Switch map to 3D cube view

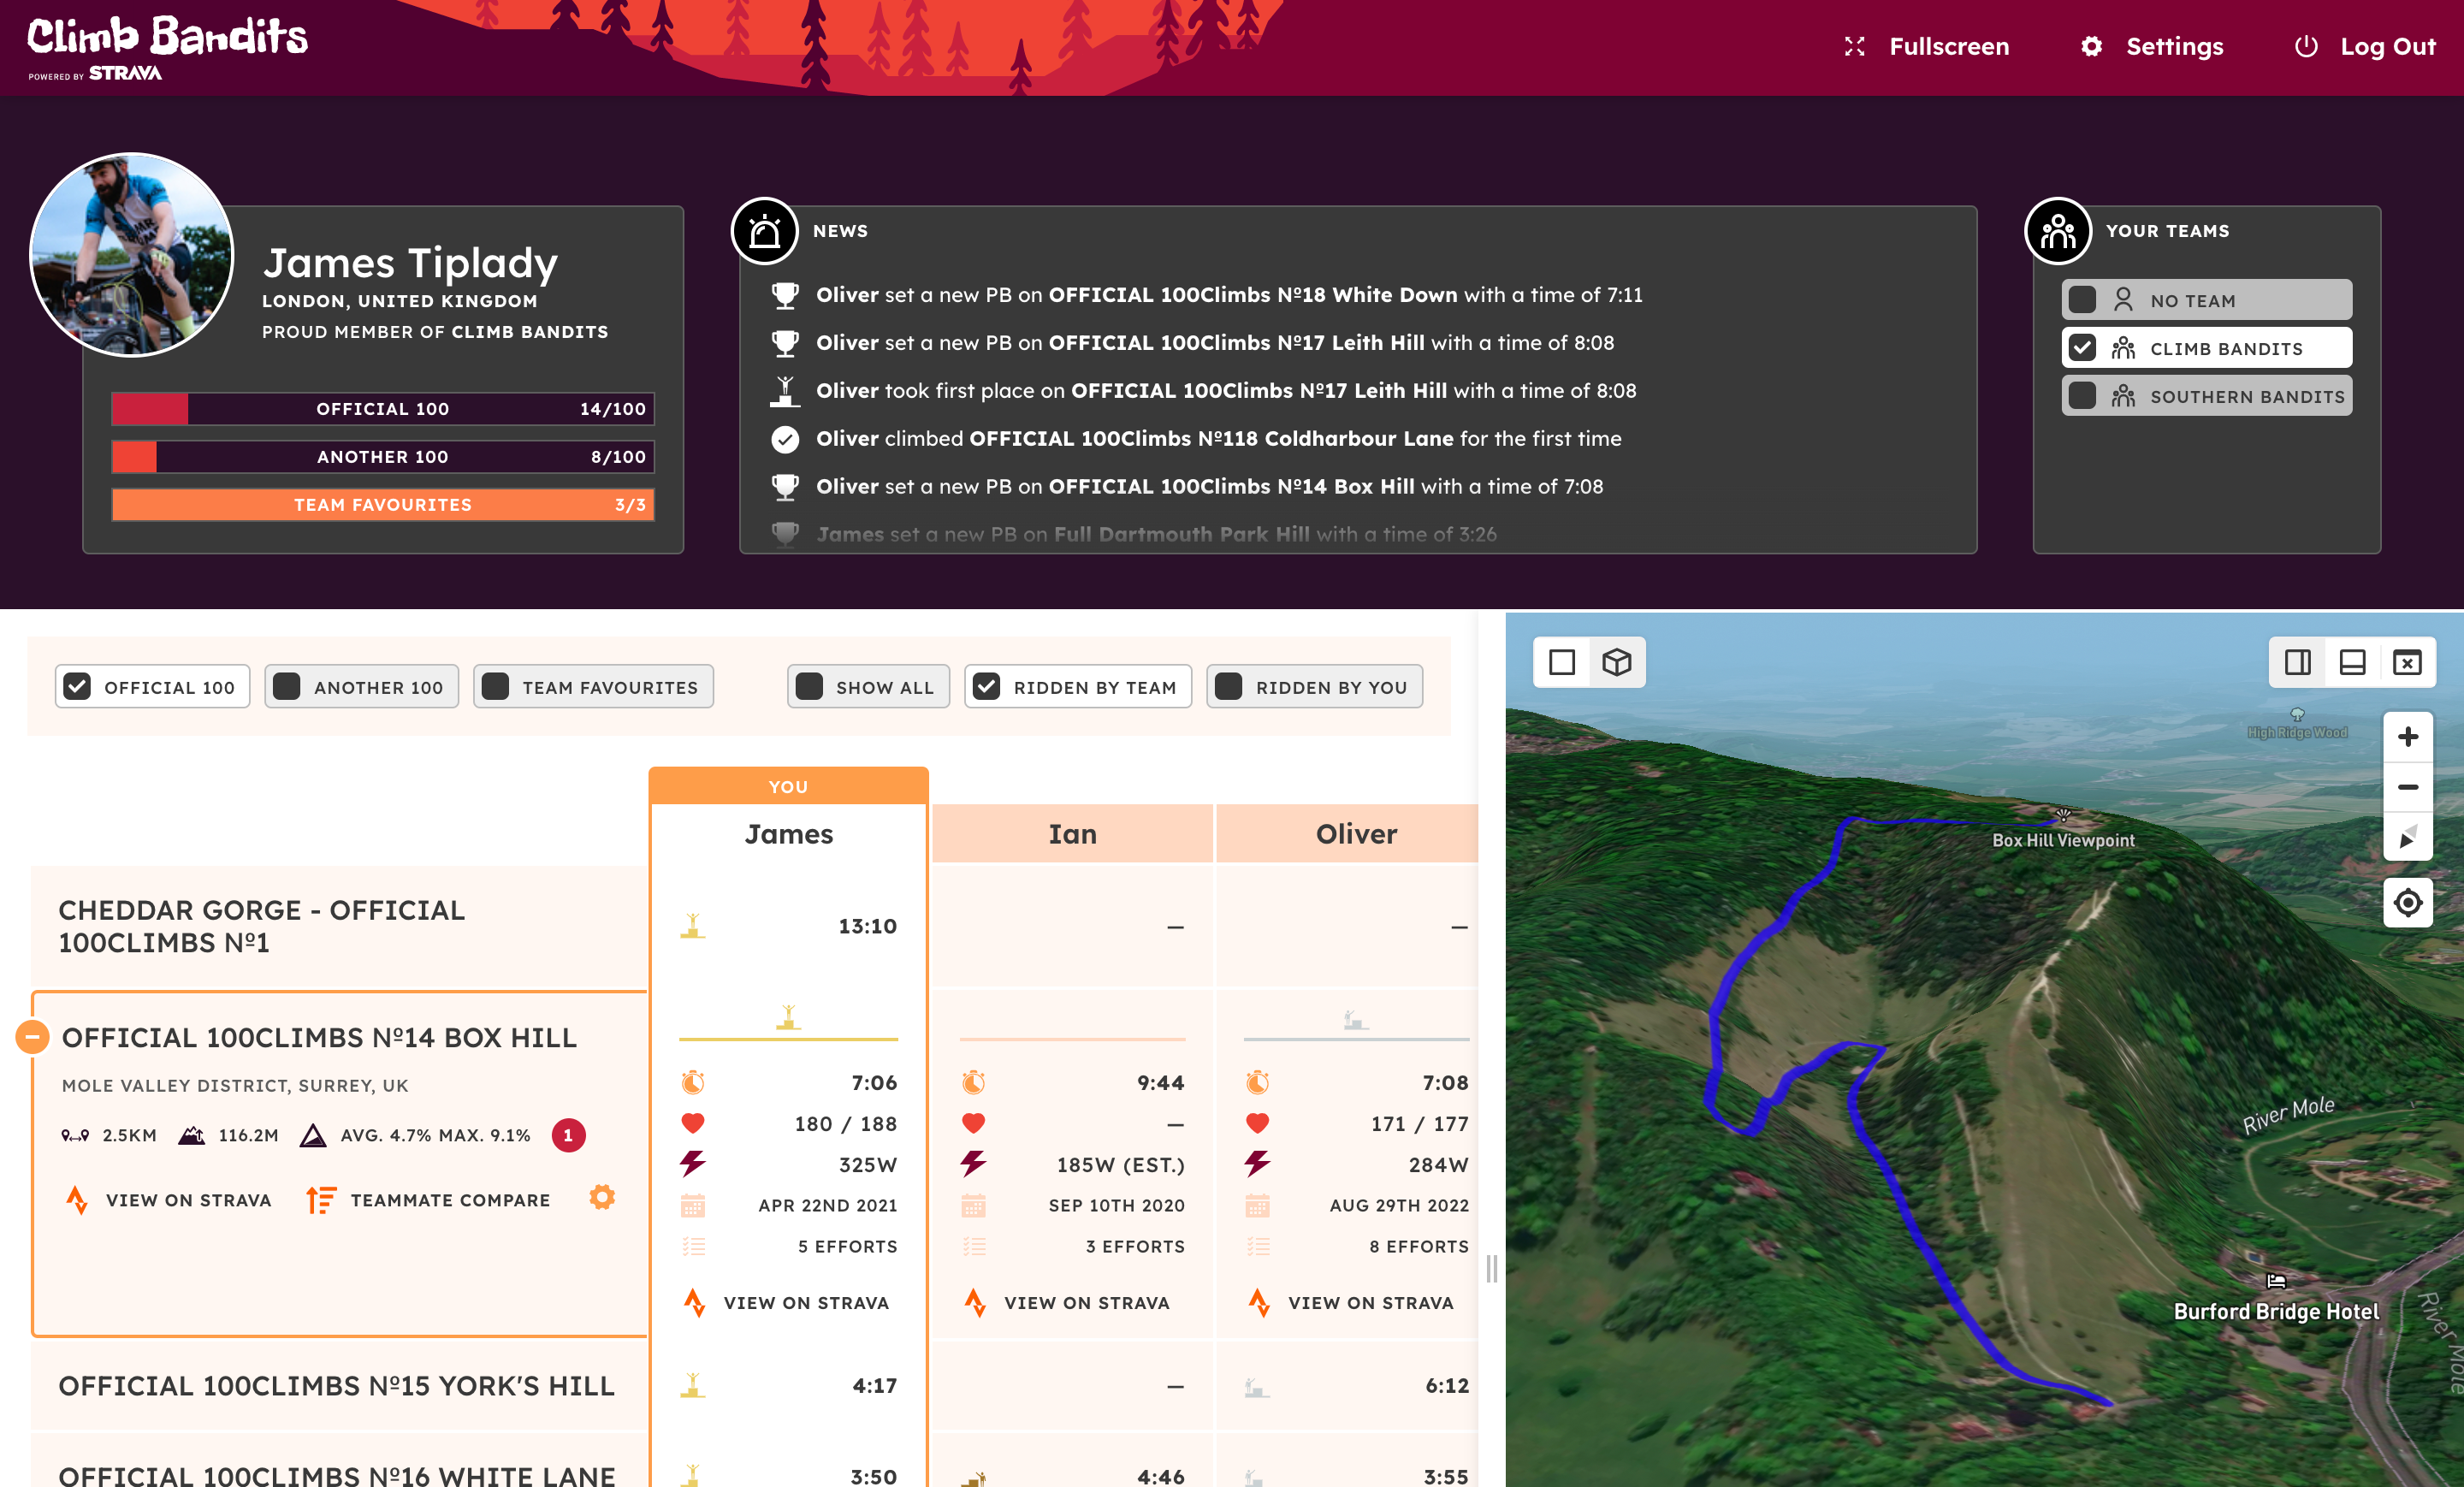(1616, 662)
